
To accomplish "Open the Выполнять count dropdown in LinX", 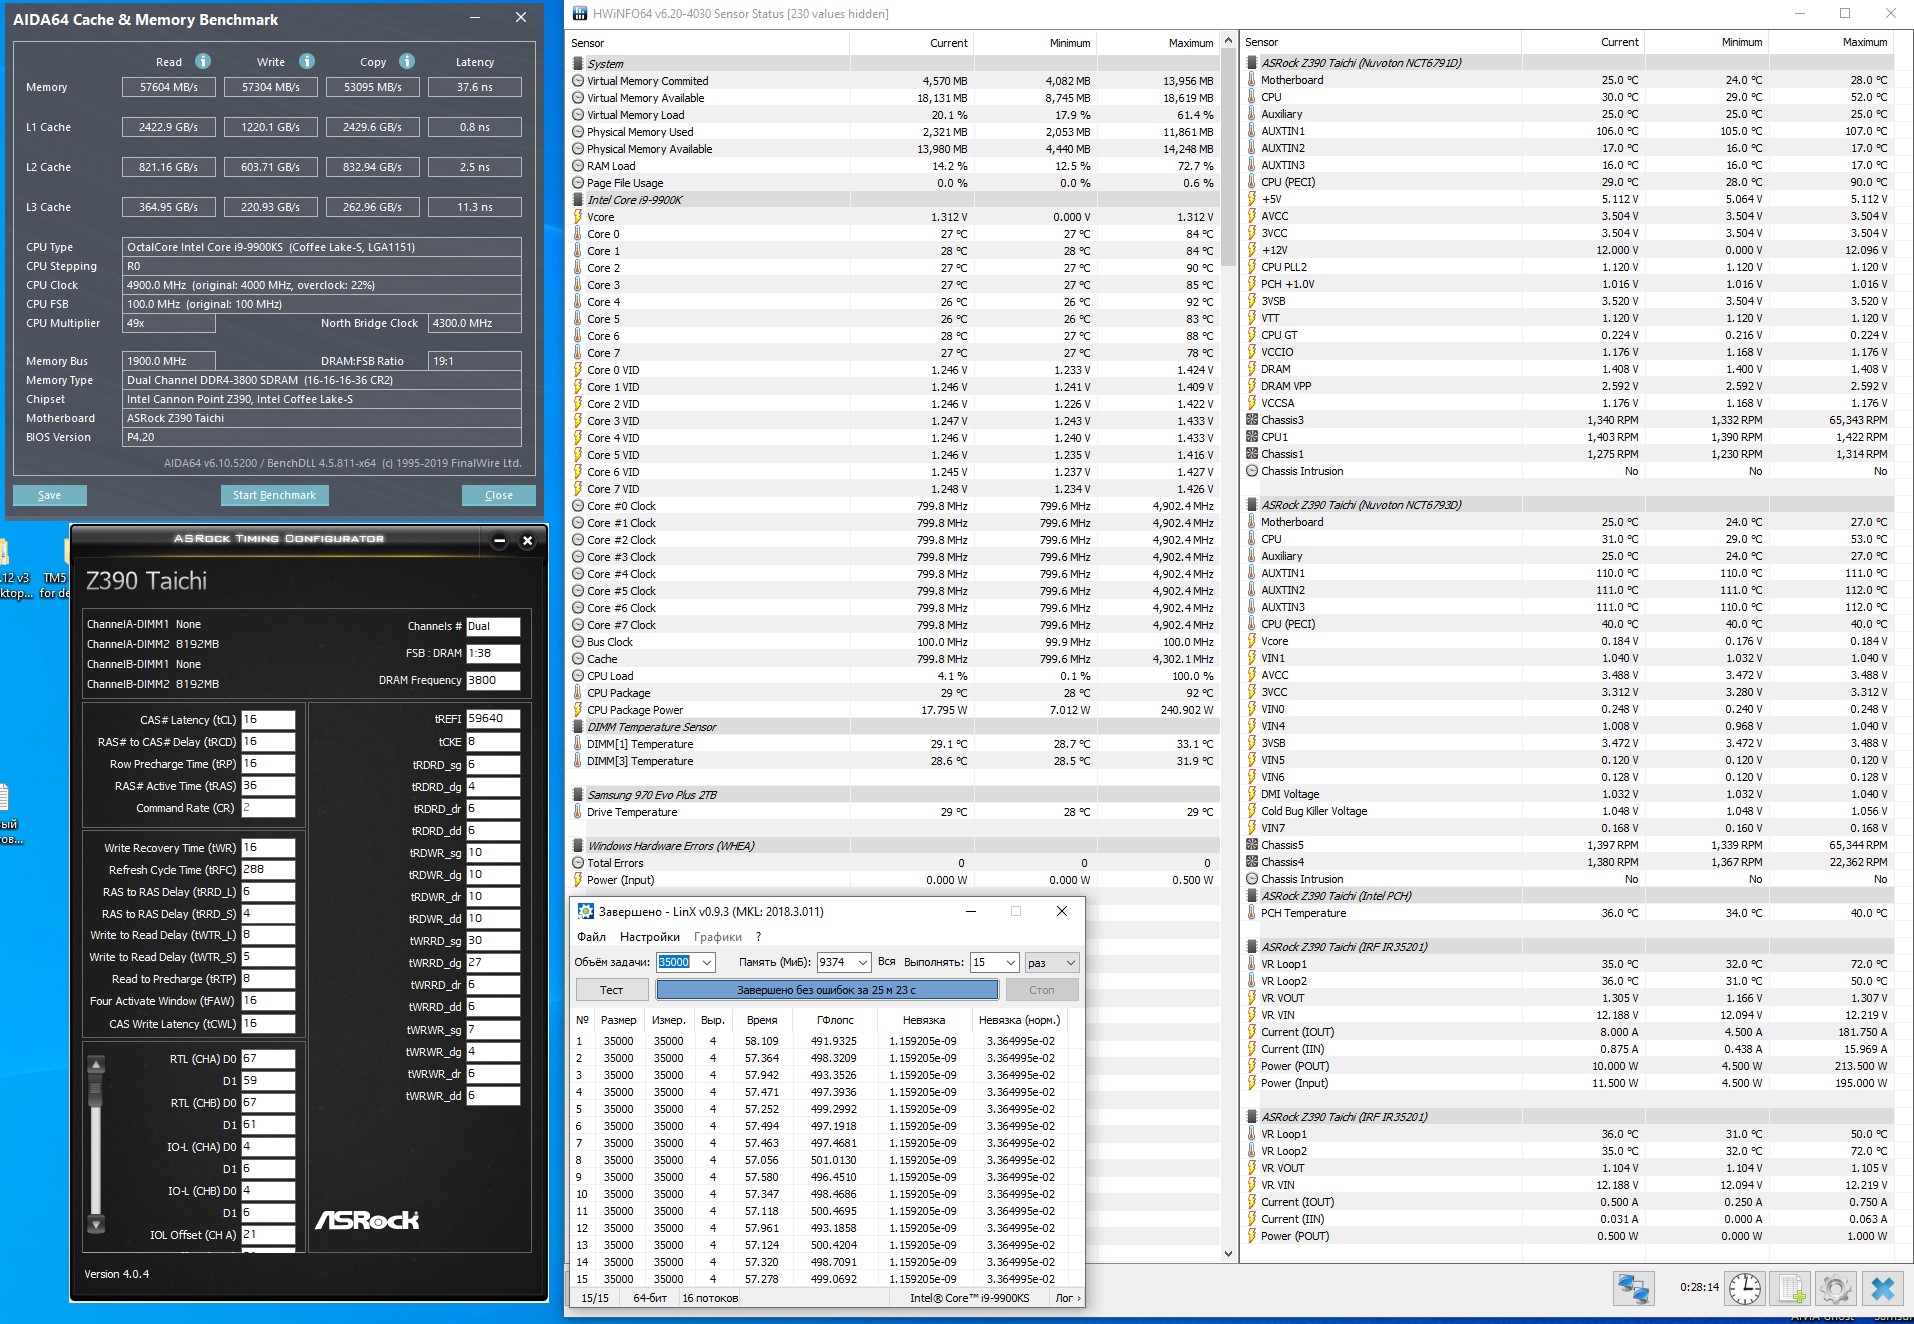I will (x=1010, y=962).
